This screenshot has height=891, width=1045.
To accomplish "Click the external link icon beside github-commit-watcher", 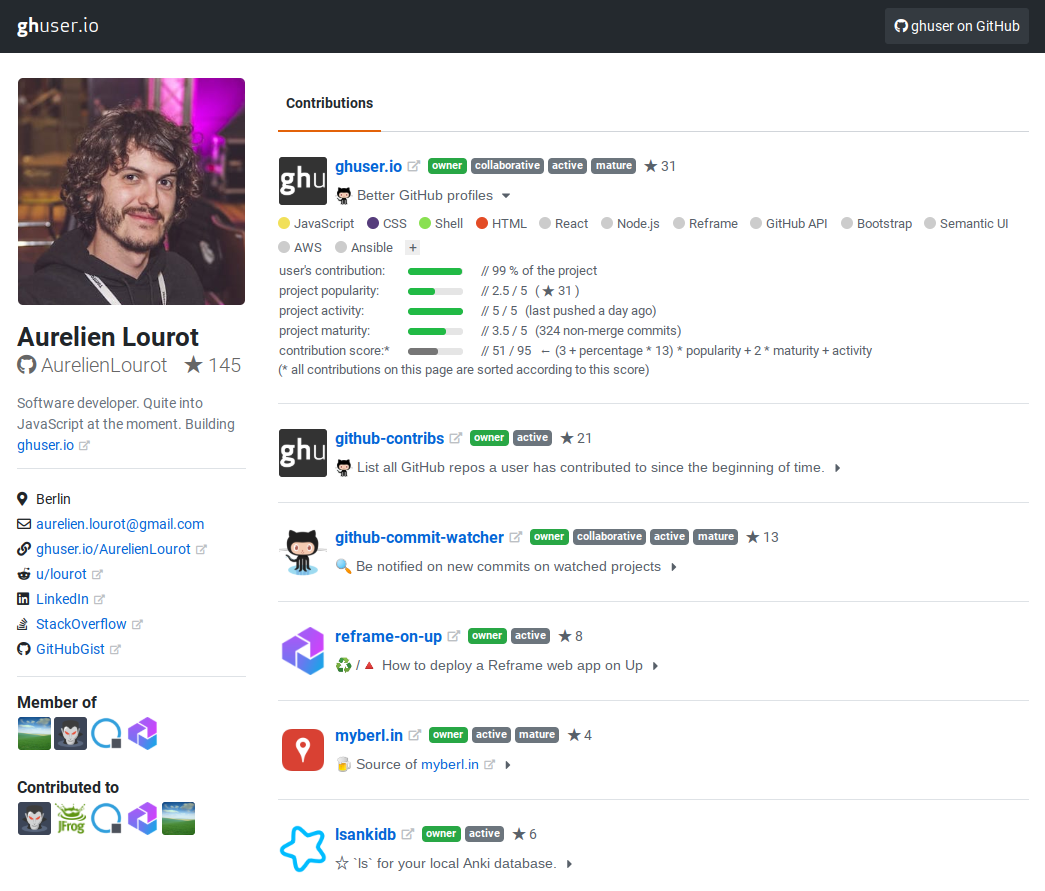I will (516, 537).
